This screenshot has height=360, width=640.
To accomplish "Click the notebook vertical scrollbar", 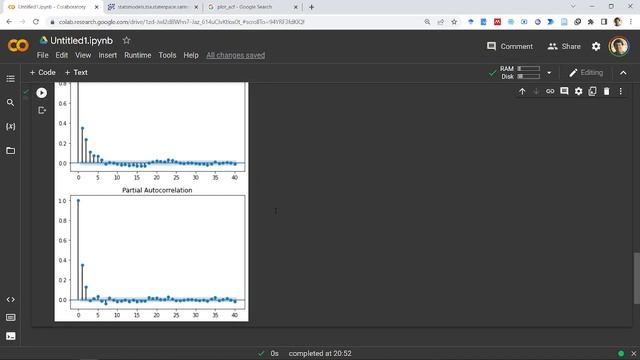I will pos(636,278).
